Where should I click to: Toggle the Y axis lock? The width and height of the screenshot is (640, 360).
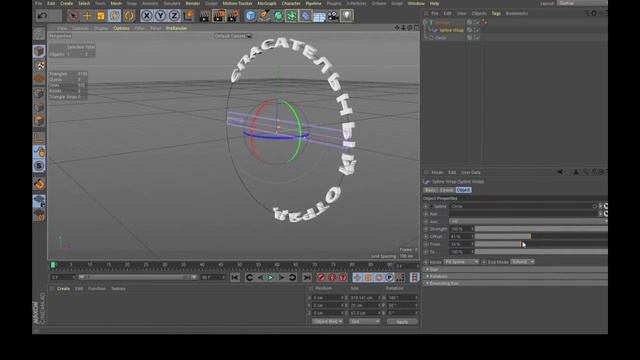160,16
